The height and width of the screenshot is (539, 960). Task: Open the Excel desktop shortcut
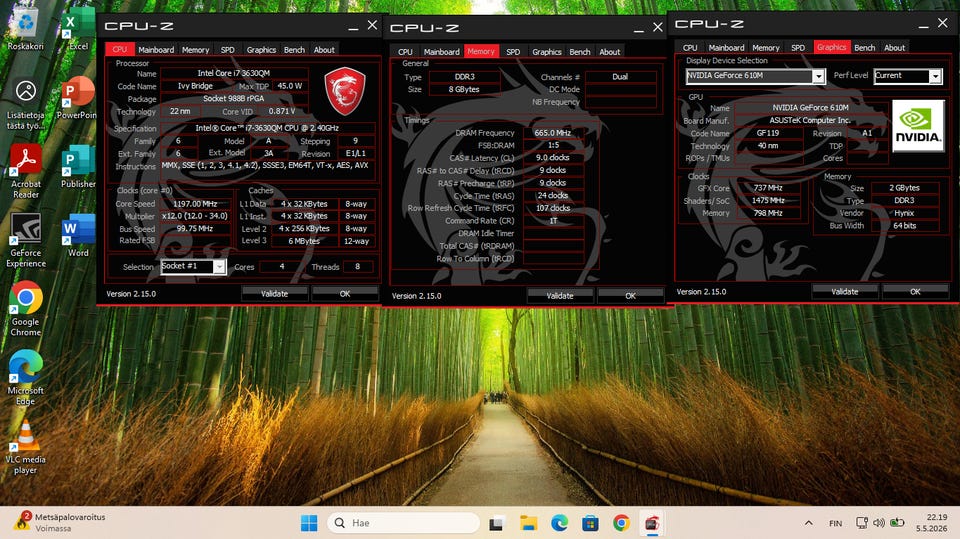(x=78, y=29)
